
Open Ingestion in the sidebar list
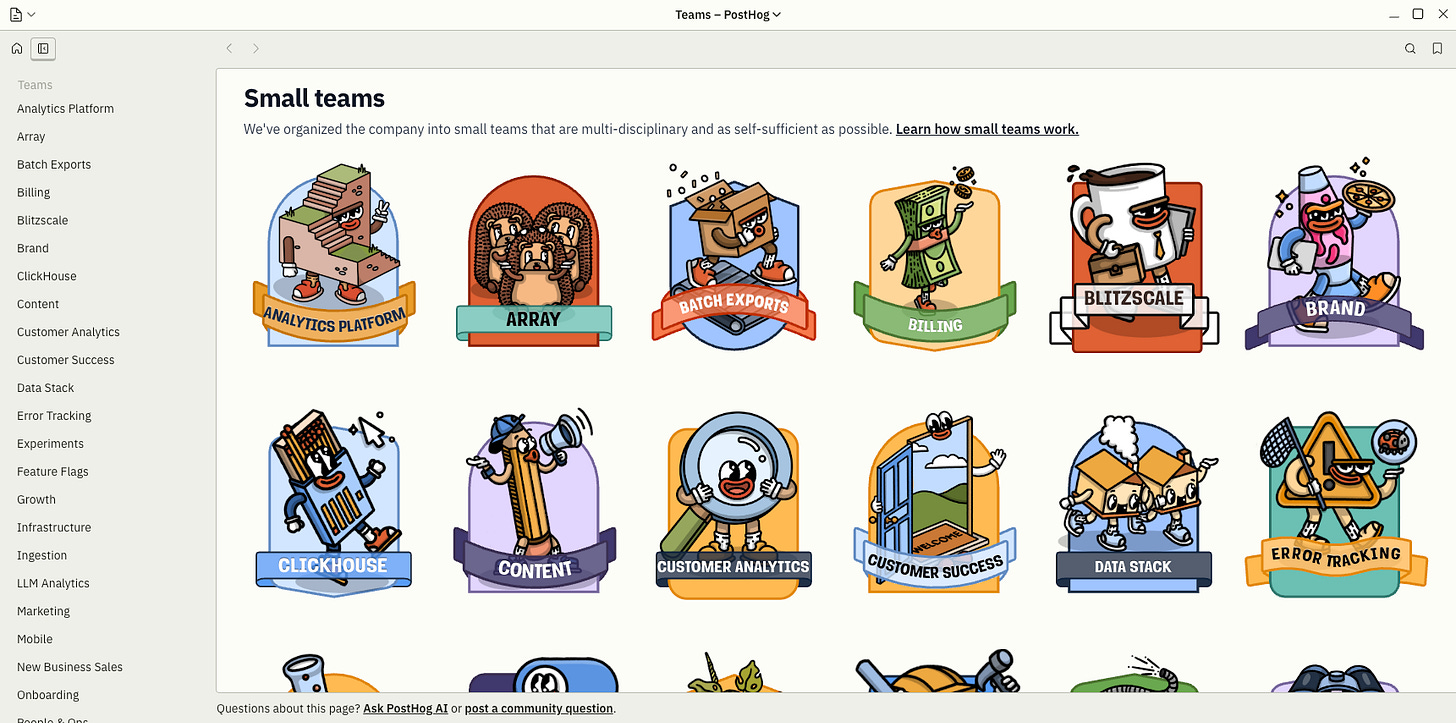(x=42, y=556)
